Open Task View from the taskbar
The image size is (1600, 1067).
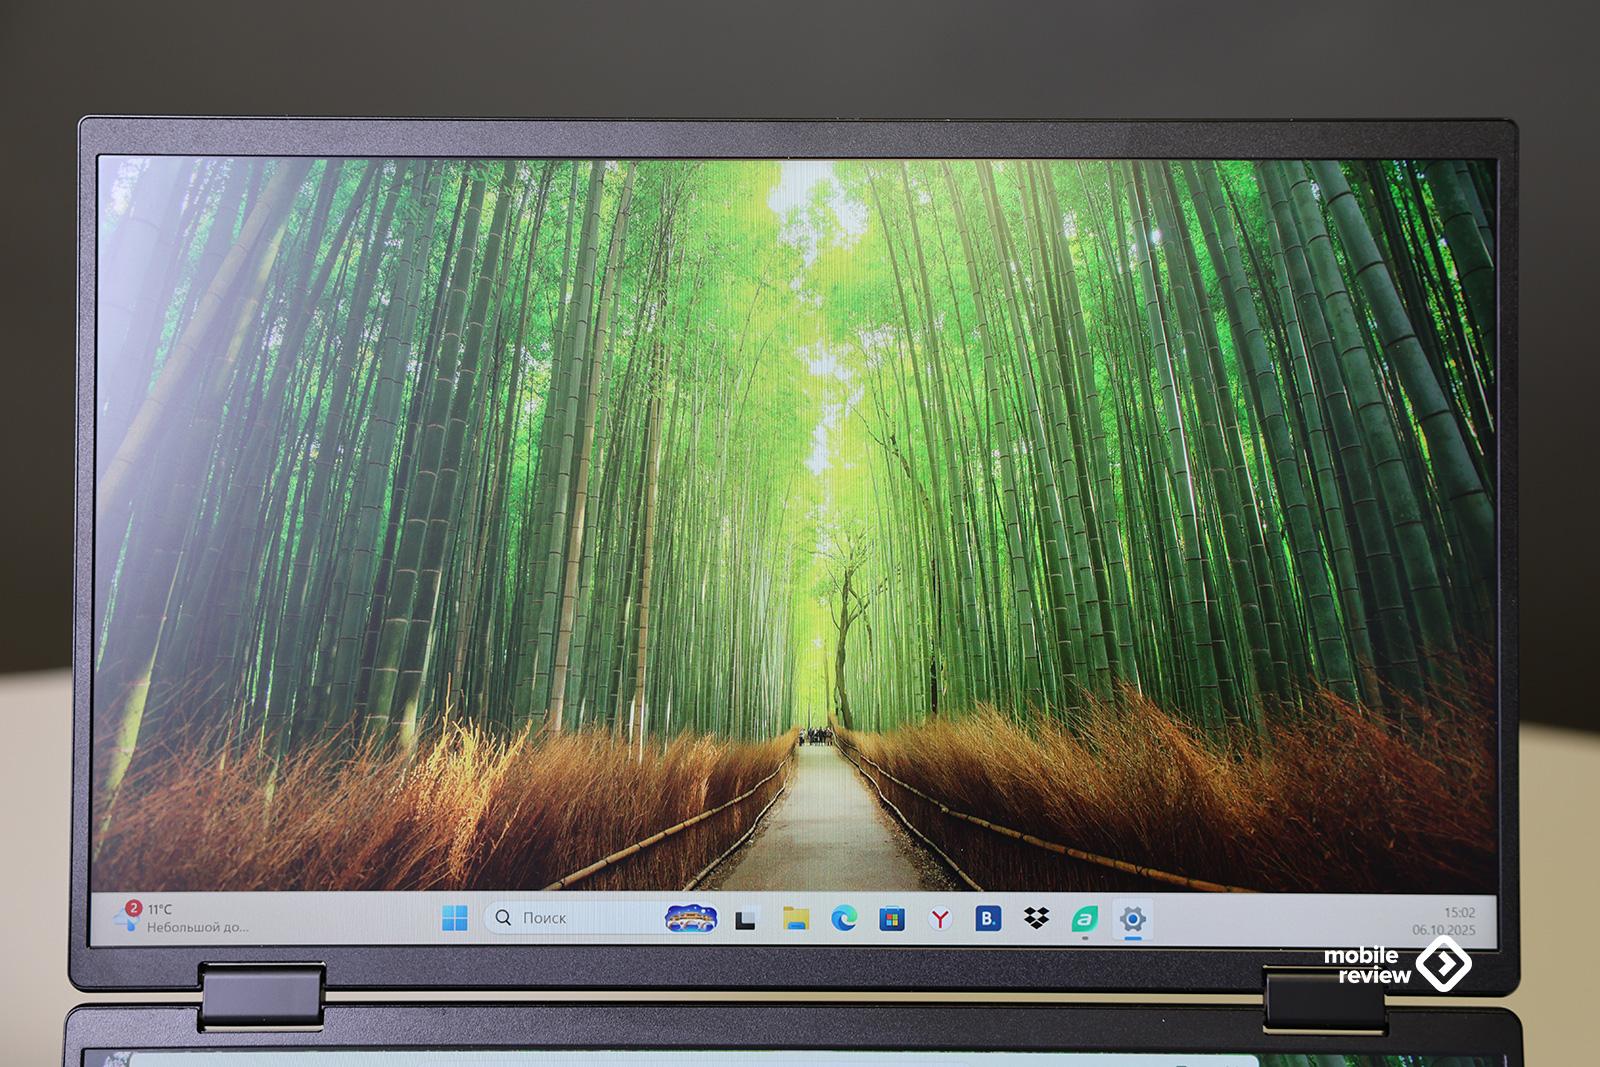click(x=746, y=919)
